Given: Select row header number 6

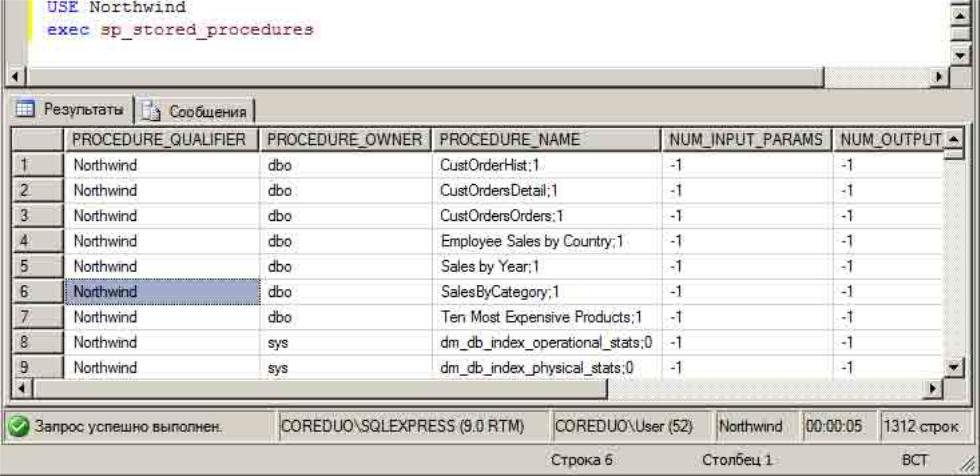Looking at the screenshot, I should tap(38, 292).
